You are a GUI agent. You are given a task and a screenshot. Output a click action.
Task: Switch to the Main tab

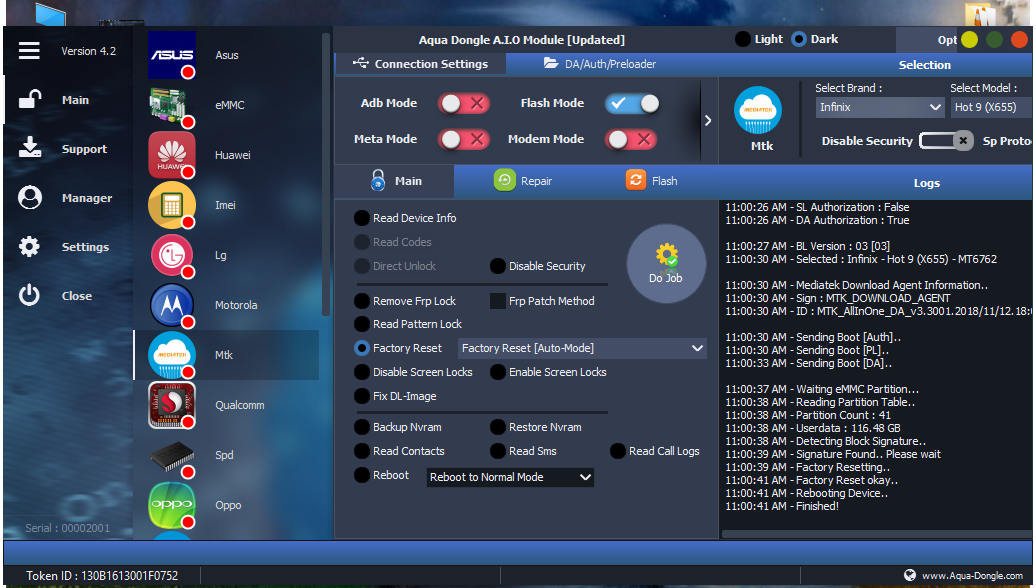394,181
